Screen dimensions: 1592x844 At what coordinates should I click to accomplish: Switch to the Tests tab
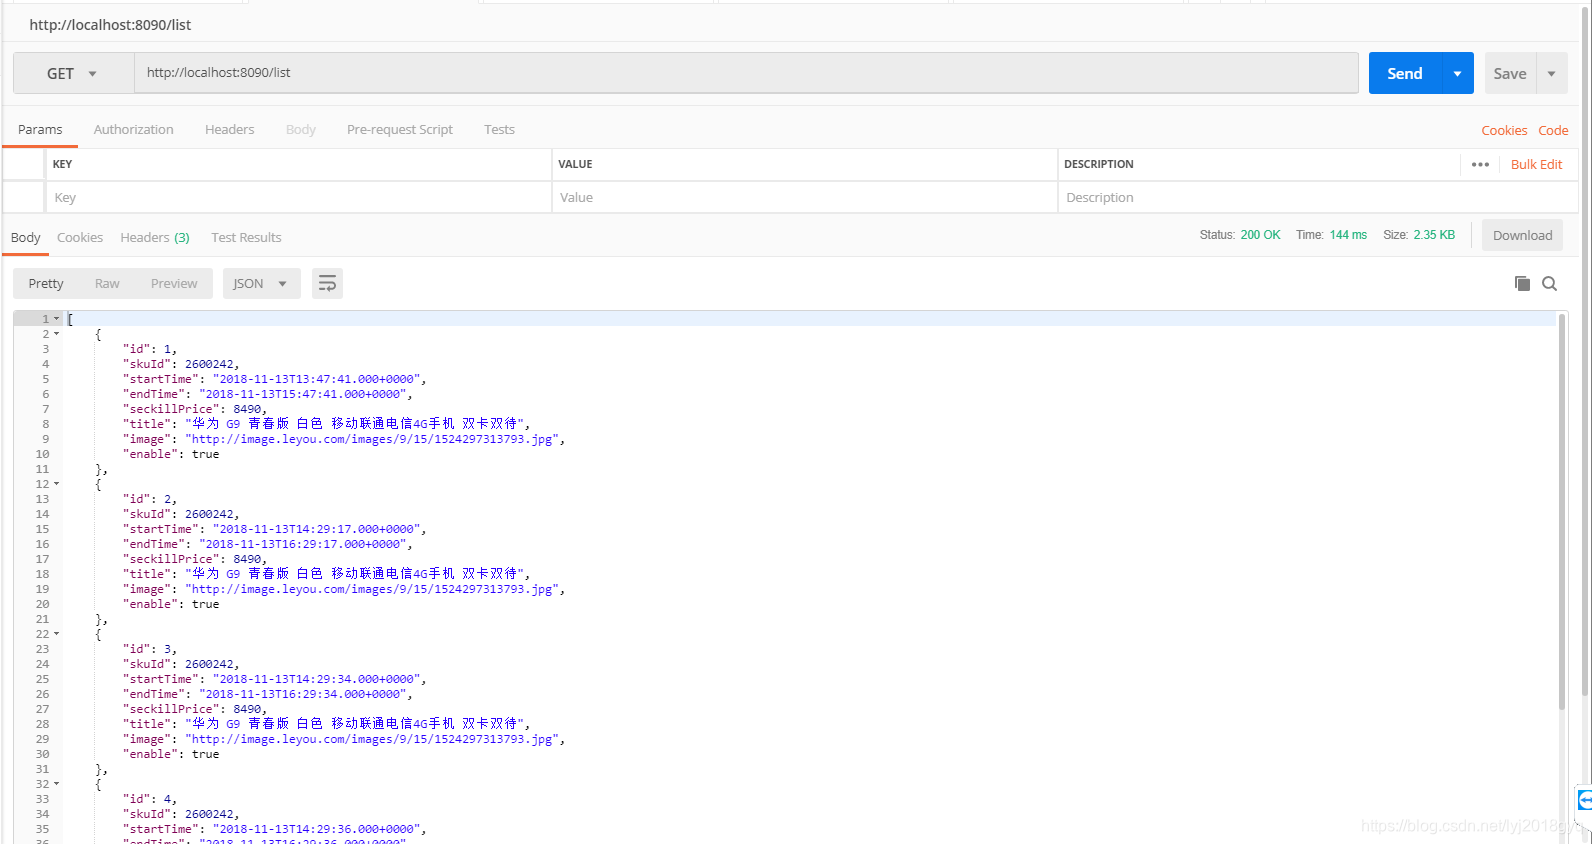pyautogui.click(x=499, y=130)
